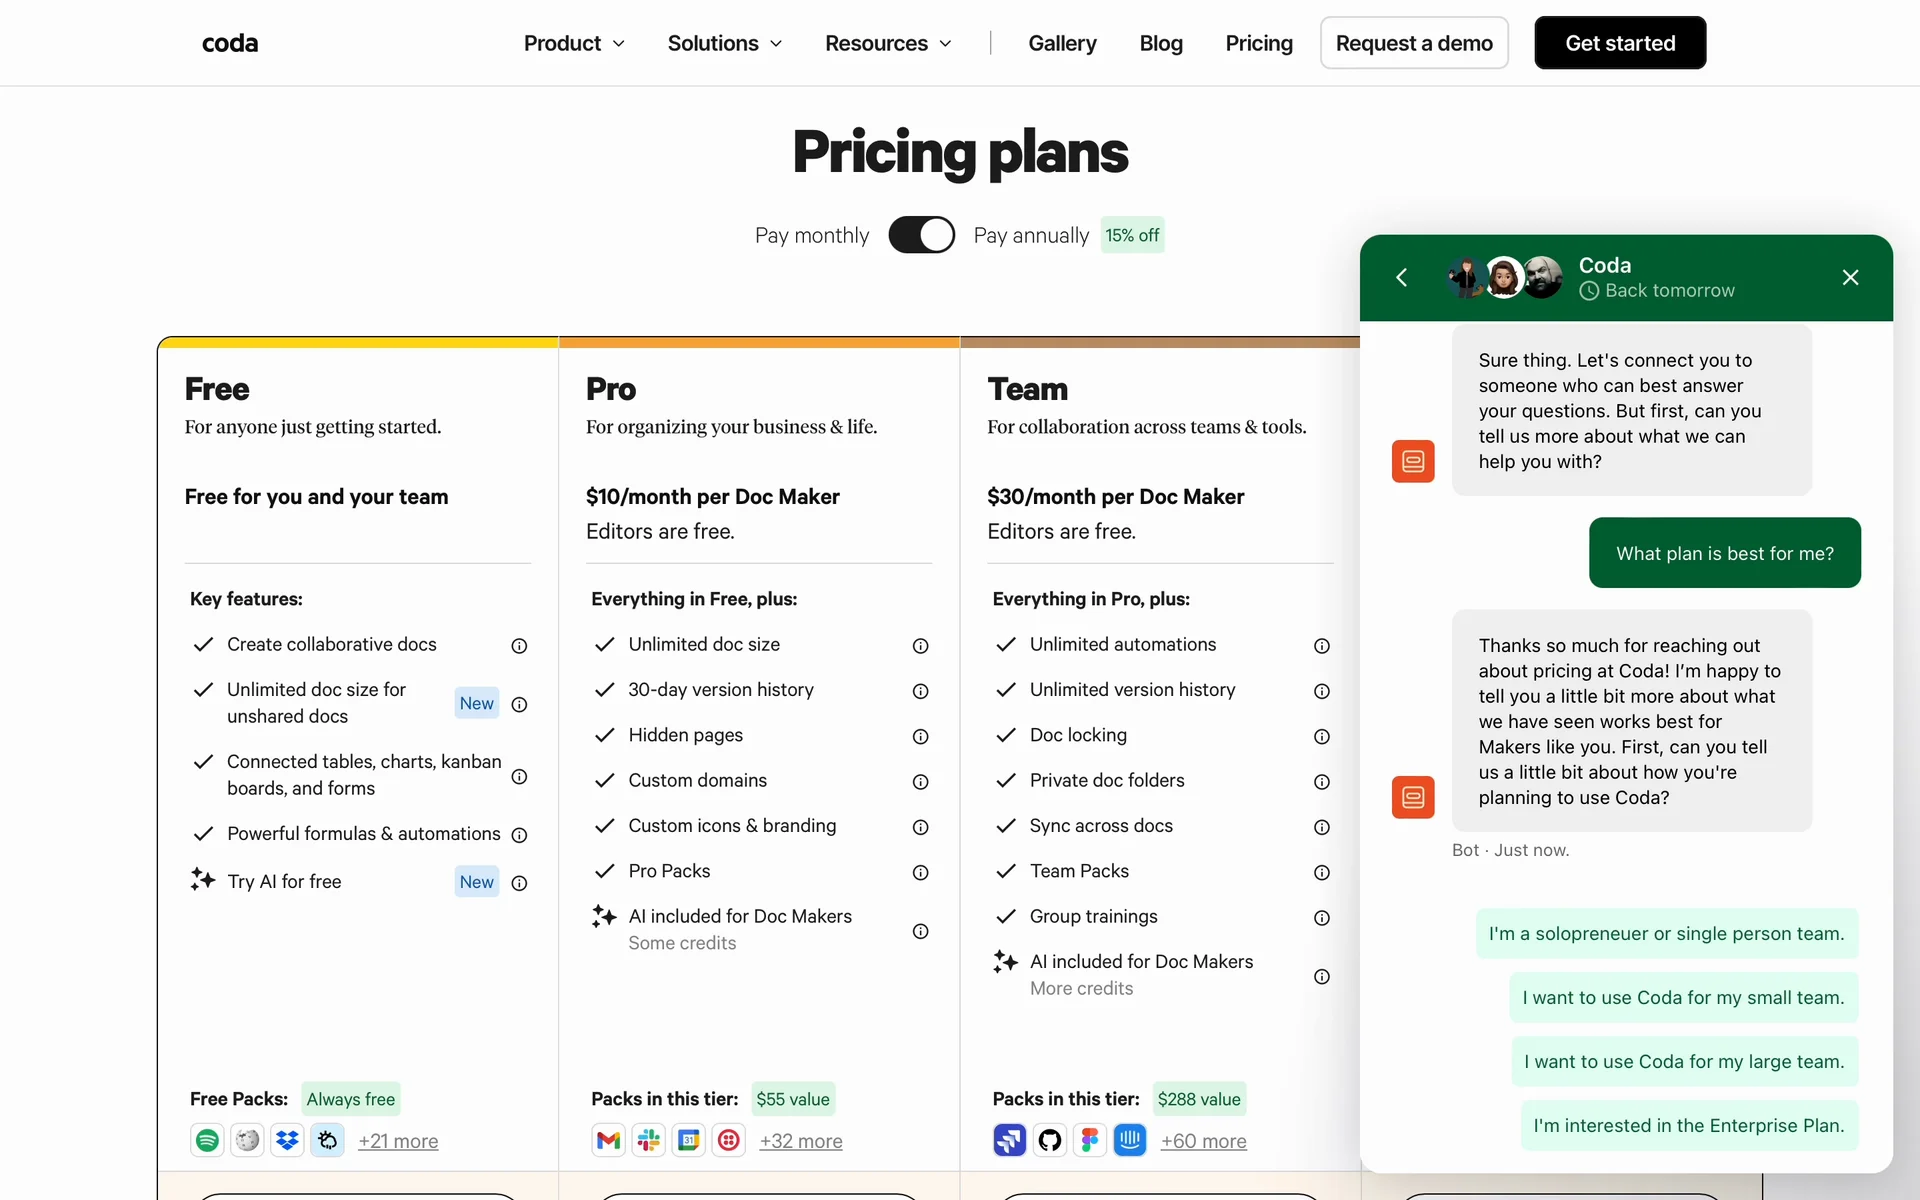Click the Gmail pack icon

(608, 1140)
